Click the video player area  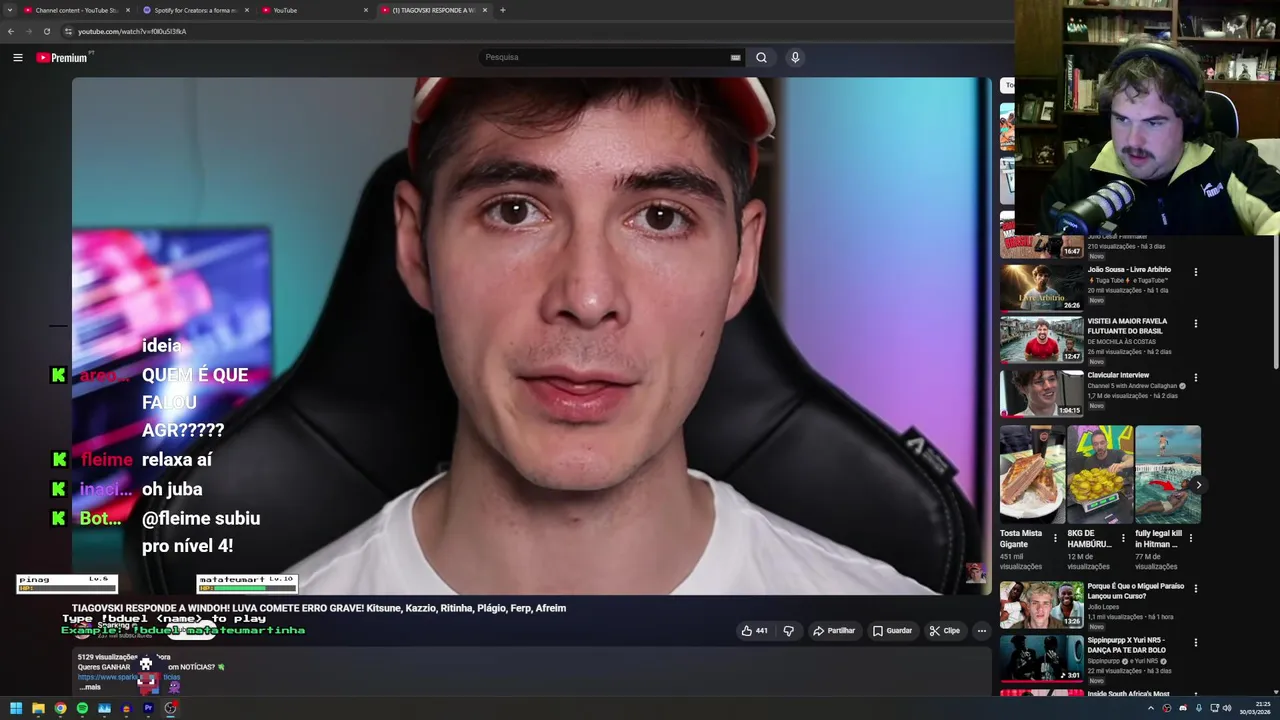point(531,336)
